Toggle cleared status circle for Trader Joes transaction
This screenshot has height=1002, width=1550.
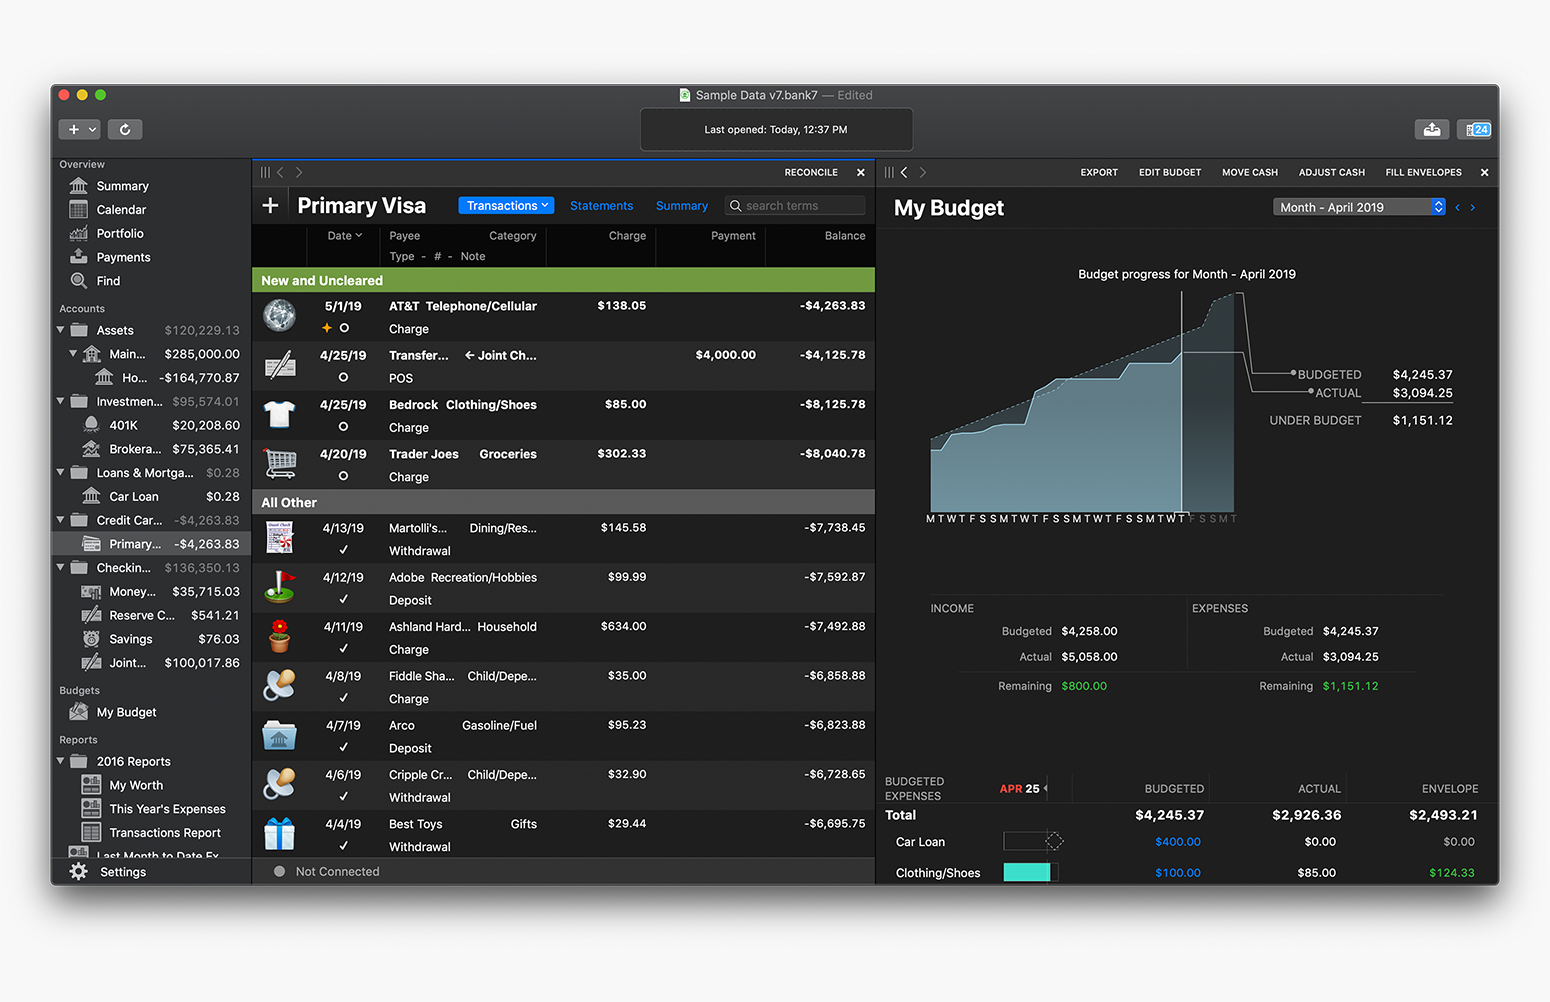point(343,476)
